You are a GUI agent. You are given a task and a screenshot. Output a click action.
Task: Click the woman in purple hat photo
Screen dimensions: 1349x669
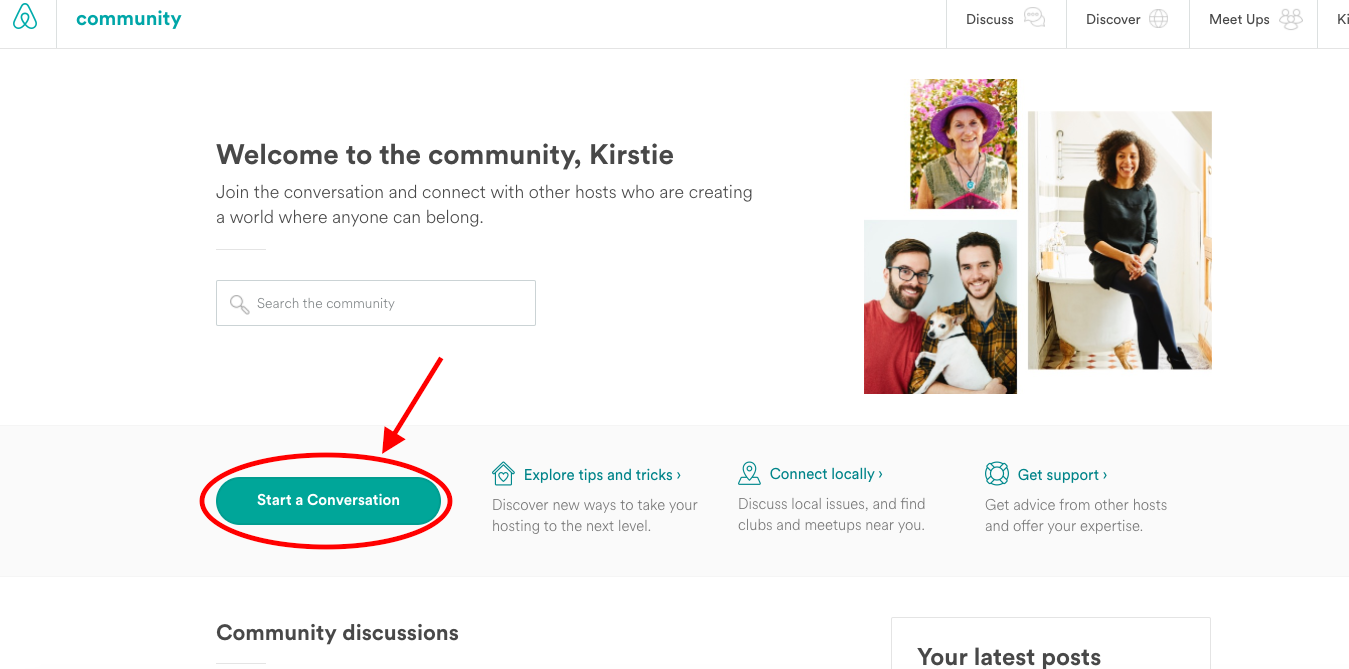962,143
